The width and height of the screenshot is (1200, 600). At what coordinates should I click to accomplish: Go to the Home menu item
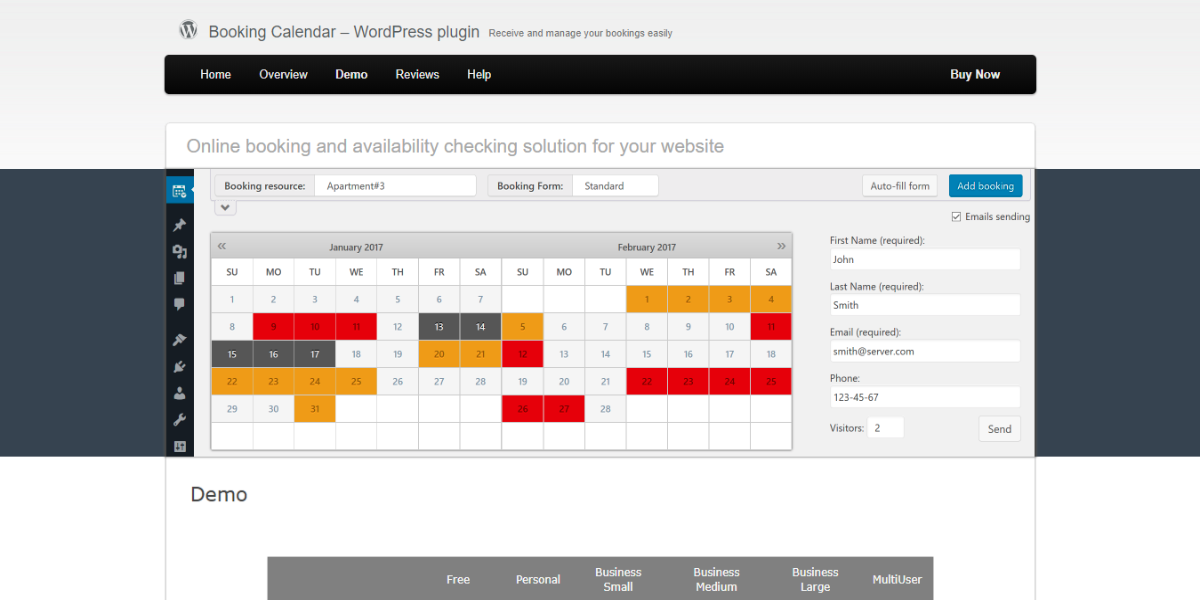(215, 75)
